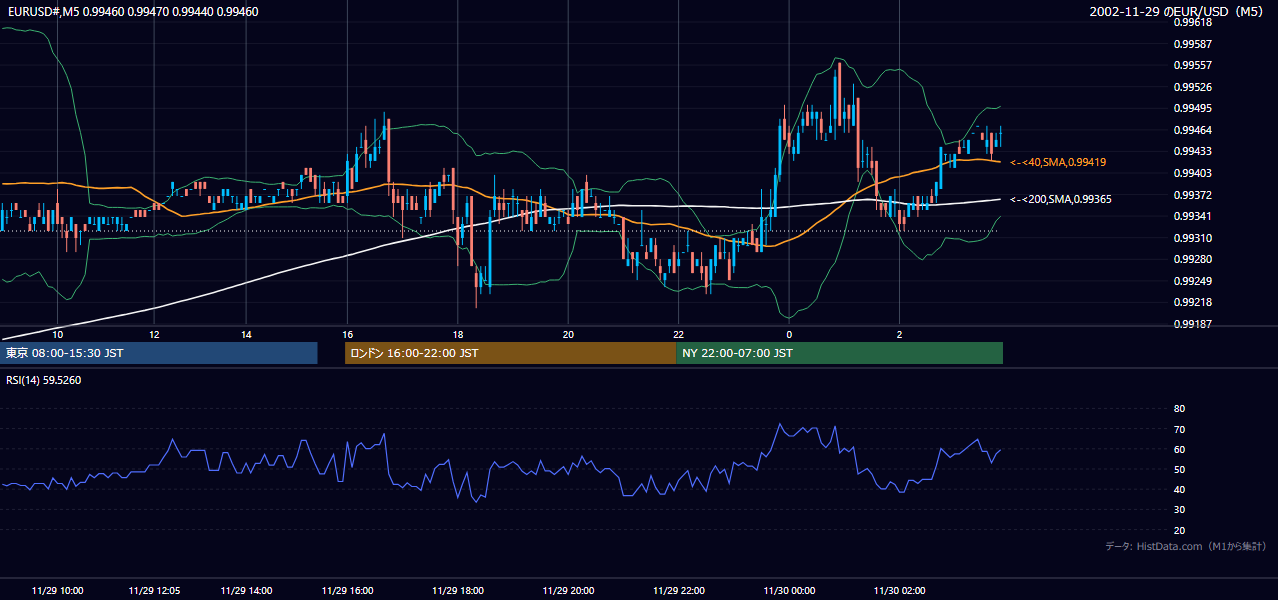Image resolution: width=1278 pixels, height=600 pixels.
Task: Click the 11/29 12:05 time label
Action: [x=154, y=591]
